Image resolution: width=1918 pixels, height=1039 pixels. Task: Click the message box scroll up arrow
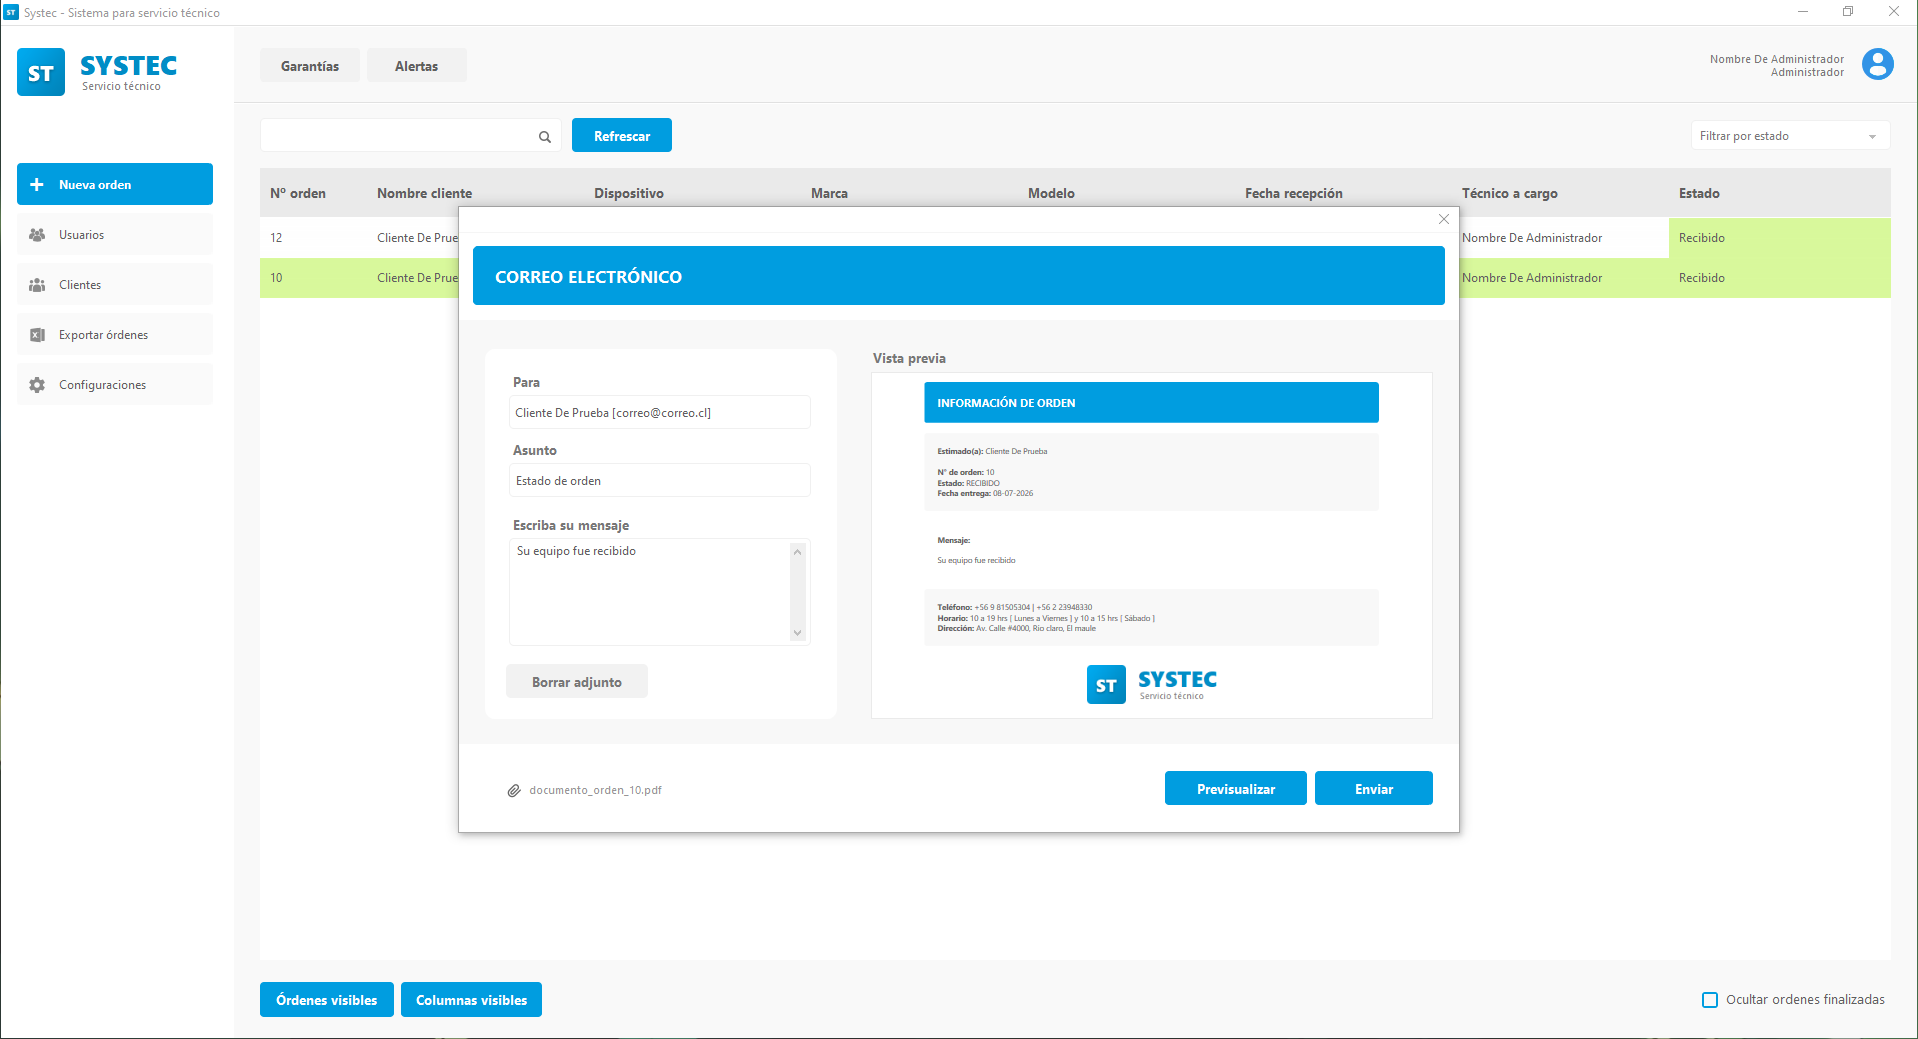coord(797,551)
